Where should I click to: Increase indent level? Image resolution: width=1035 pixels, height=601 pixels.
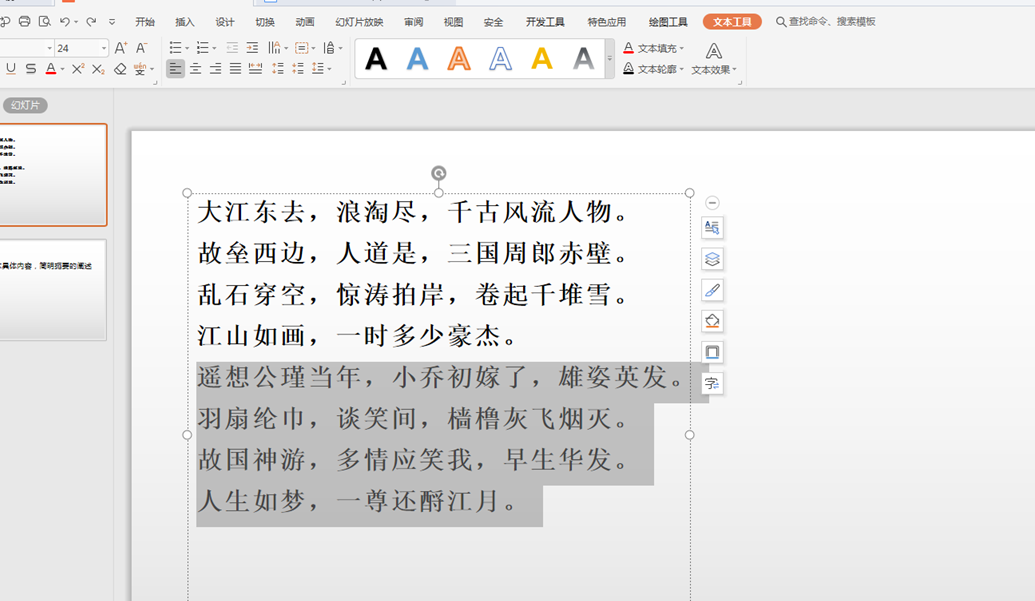252,47
